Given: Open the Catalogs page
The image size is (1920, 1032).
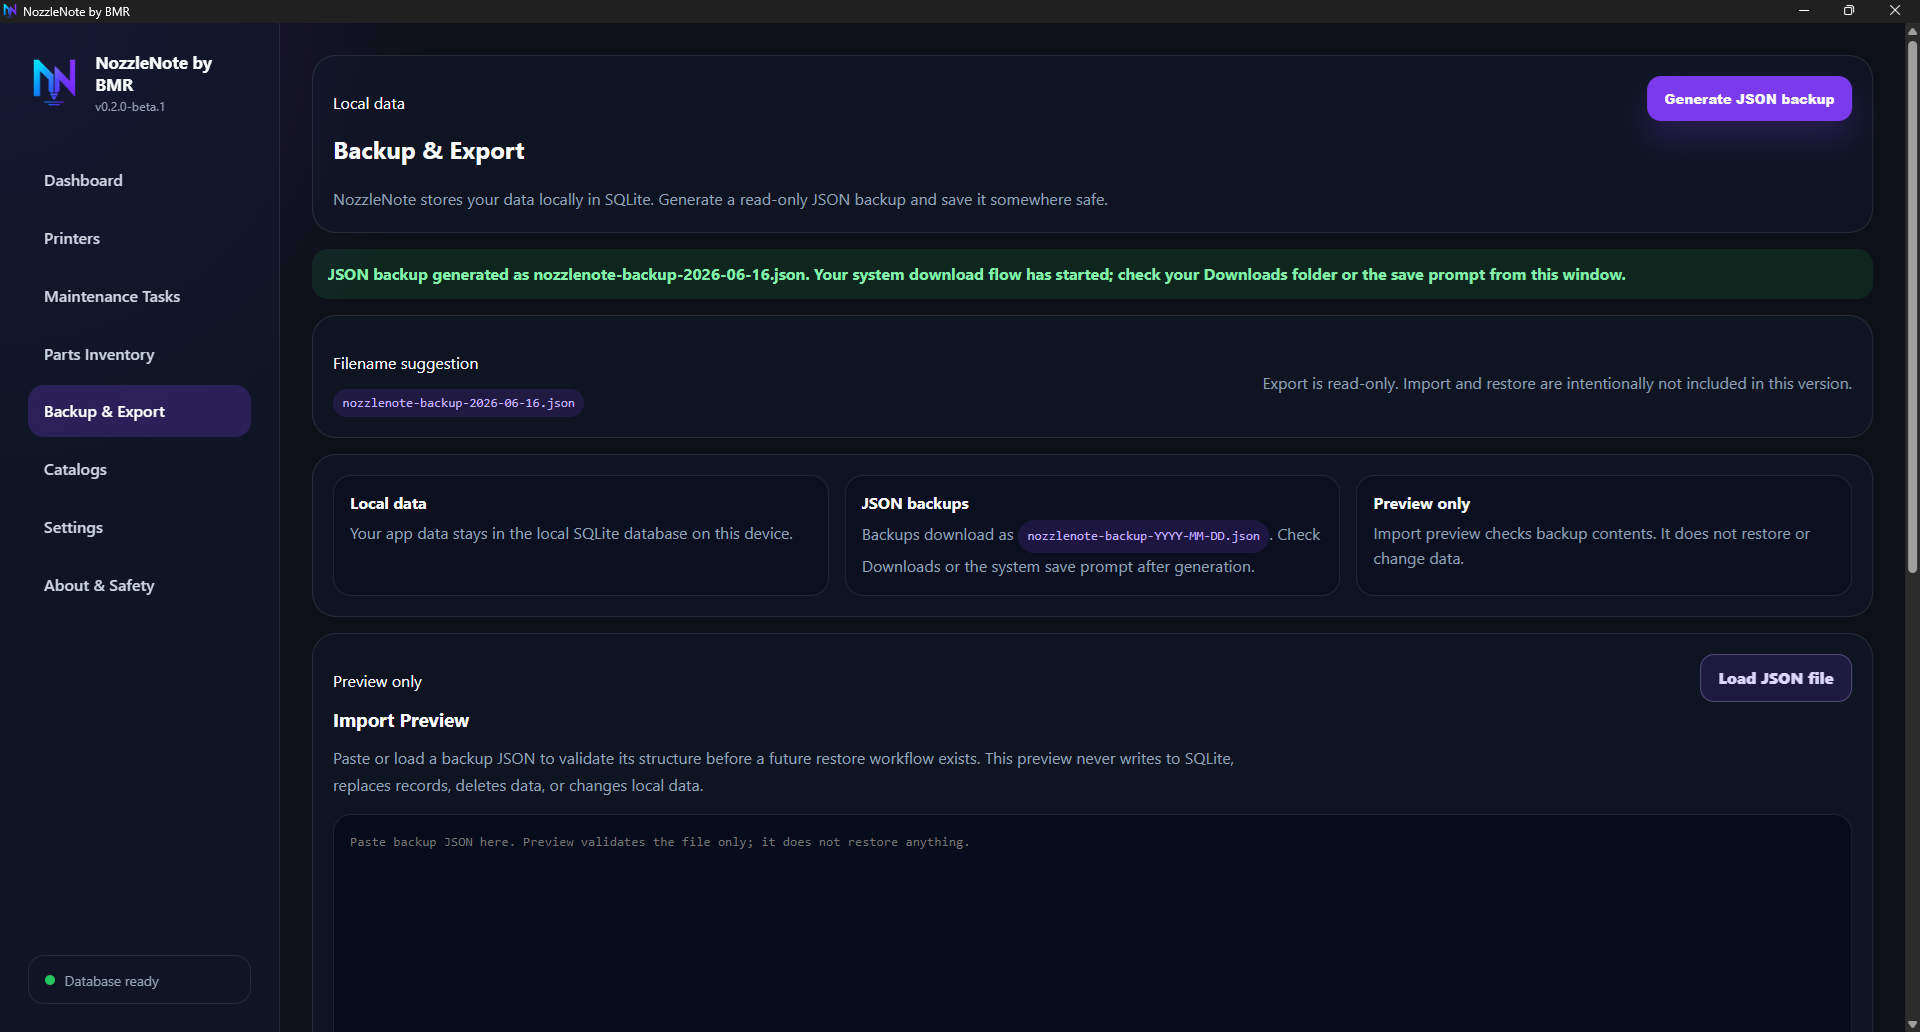Looking at the screenshot, I should click(x=139, y=469).
